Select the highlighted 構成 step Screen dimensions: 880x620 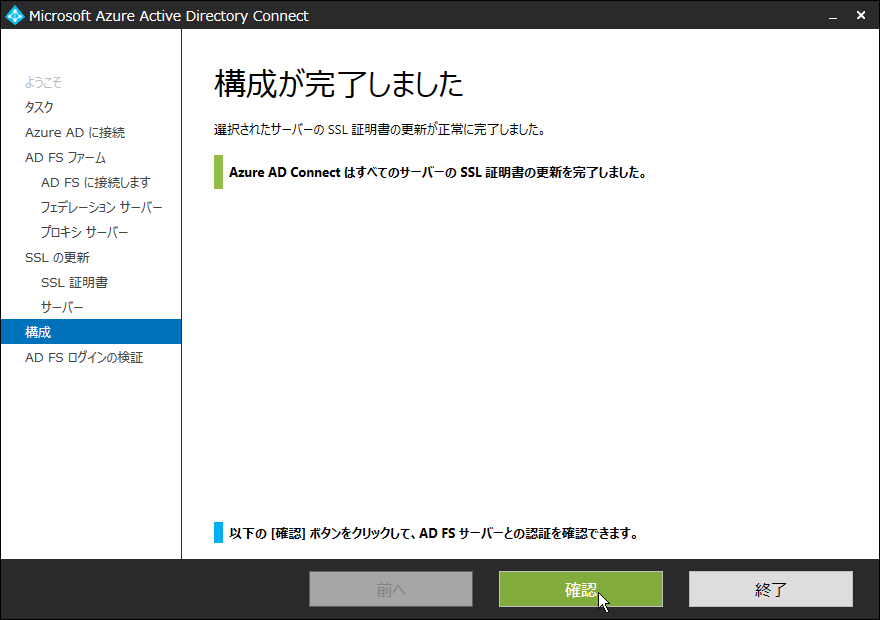click(91, 332)
